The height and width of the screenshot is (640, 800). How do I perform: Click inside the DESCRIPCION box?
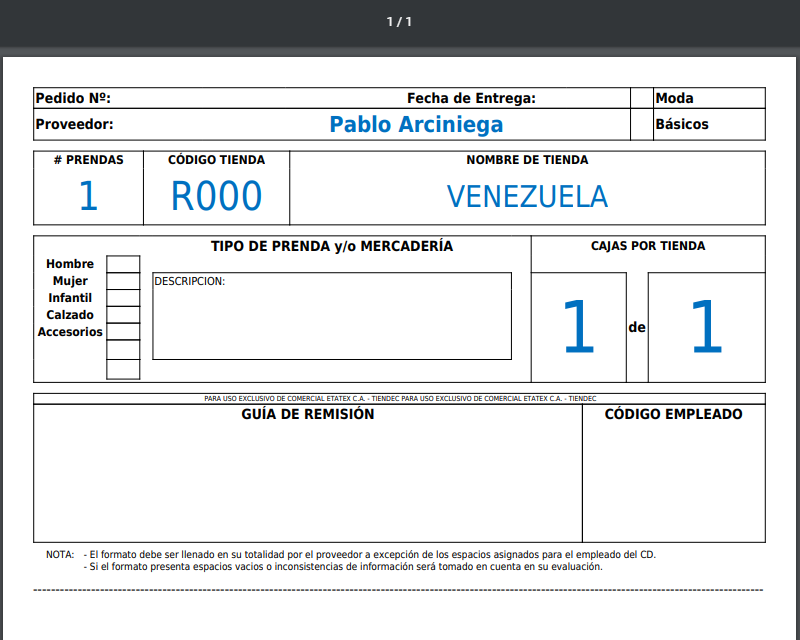(x=331, y=322)
